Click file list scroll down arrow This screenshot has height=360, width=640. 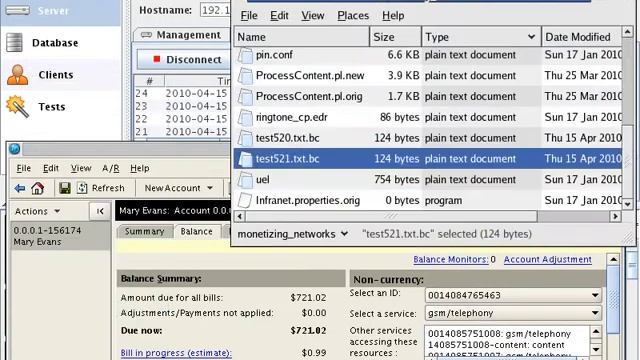point(627,204)
